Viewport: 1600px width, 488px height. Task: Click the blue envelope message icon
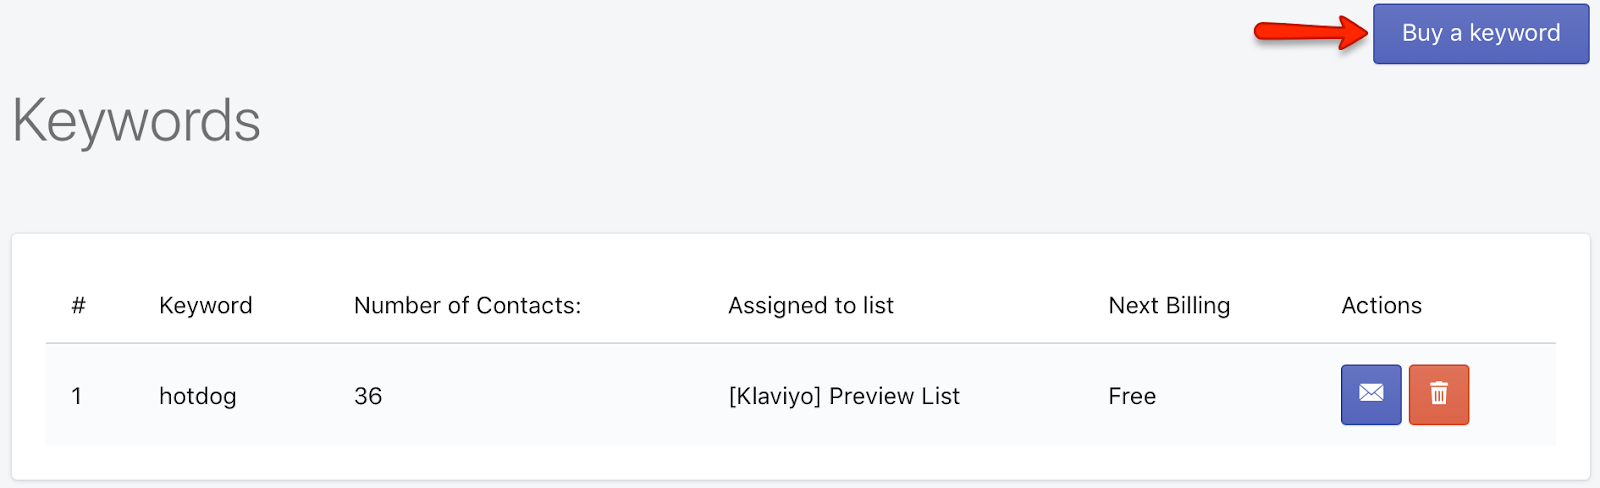point(1371,395)
